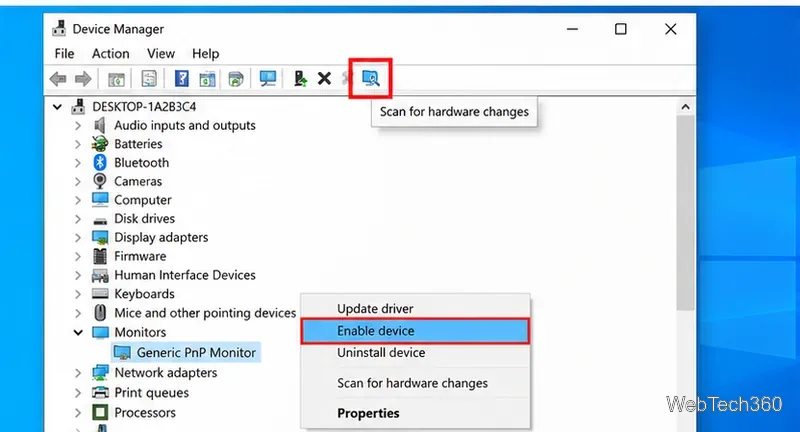Toggle the show/hide console tree toolbar icon
The height and width of the screenshot is (432, 800).
(116, 79)
